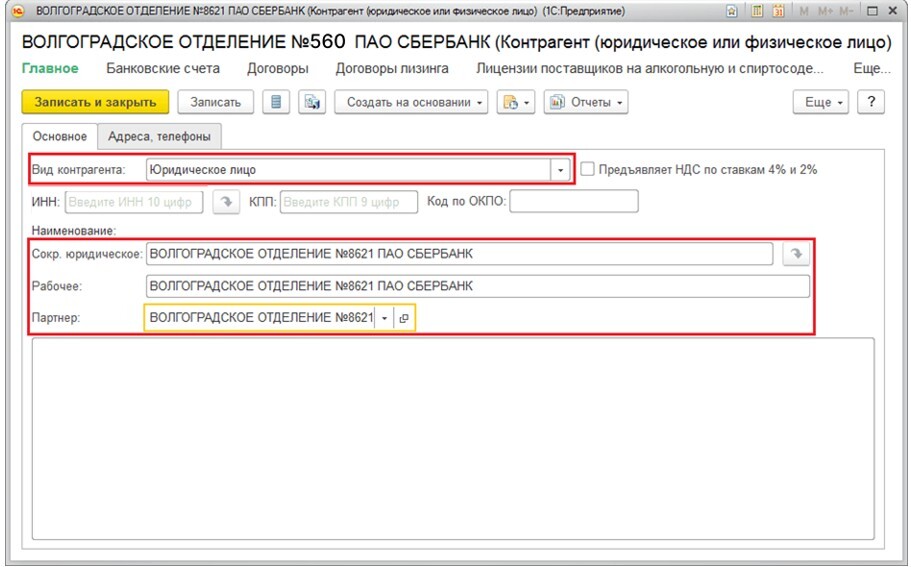
Task: Focus the Код по ОКПО field
Action: pyautogui.click(x=574, y=201)
